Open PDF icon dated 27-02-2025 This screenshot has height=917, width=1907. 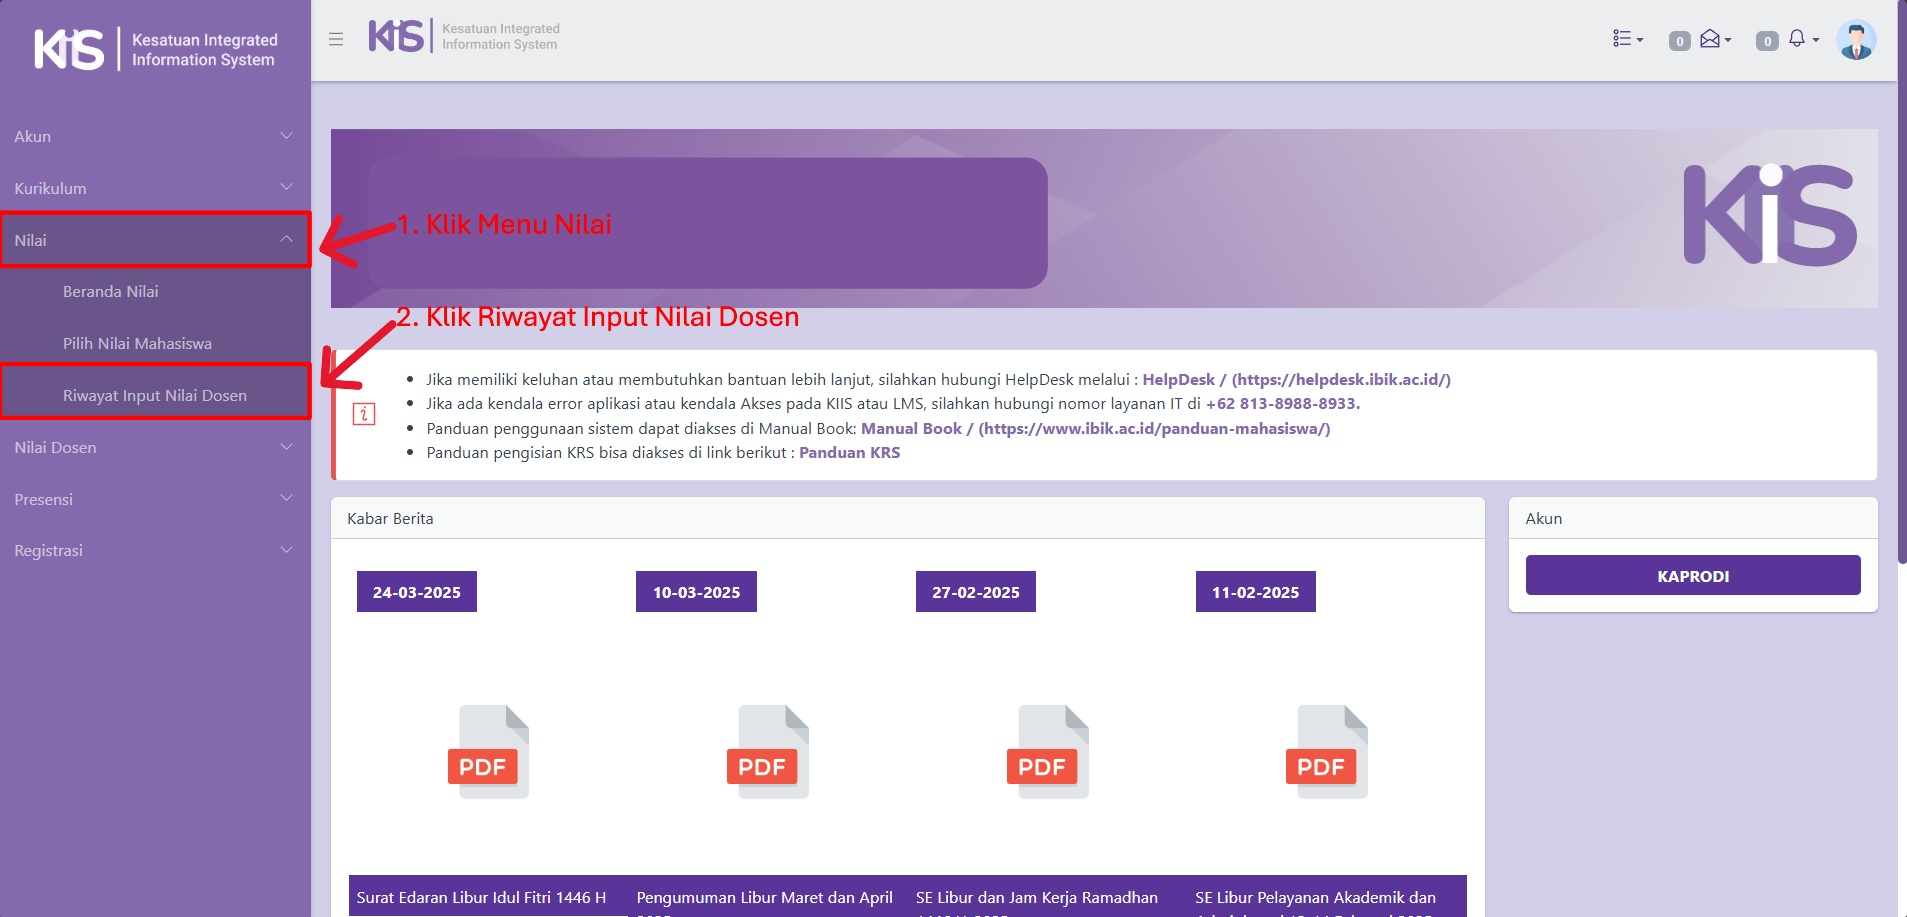point(1047,751)
